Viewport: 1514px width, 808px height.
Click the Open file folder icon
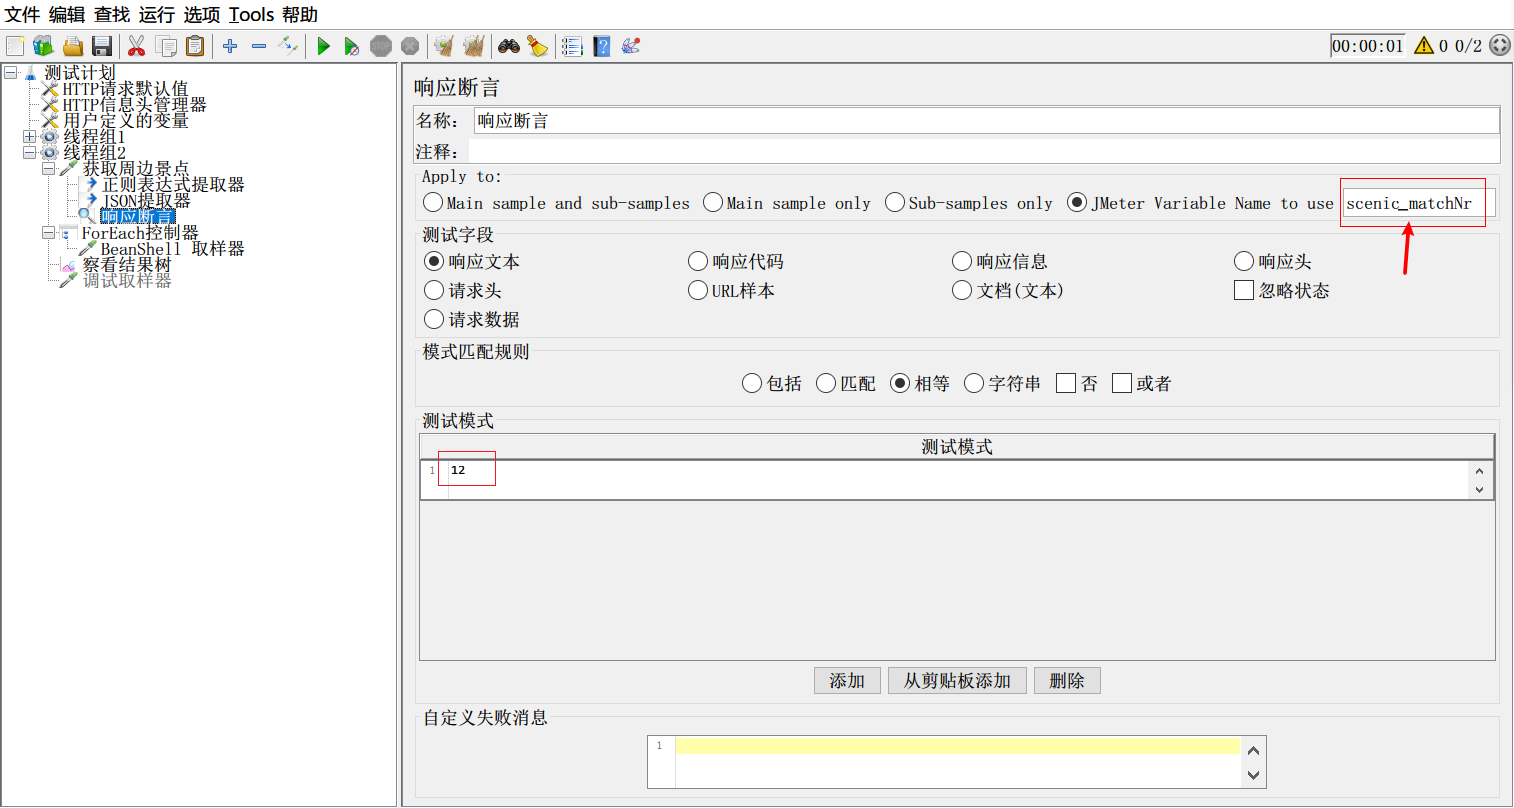73,46
